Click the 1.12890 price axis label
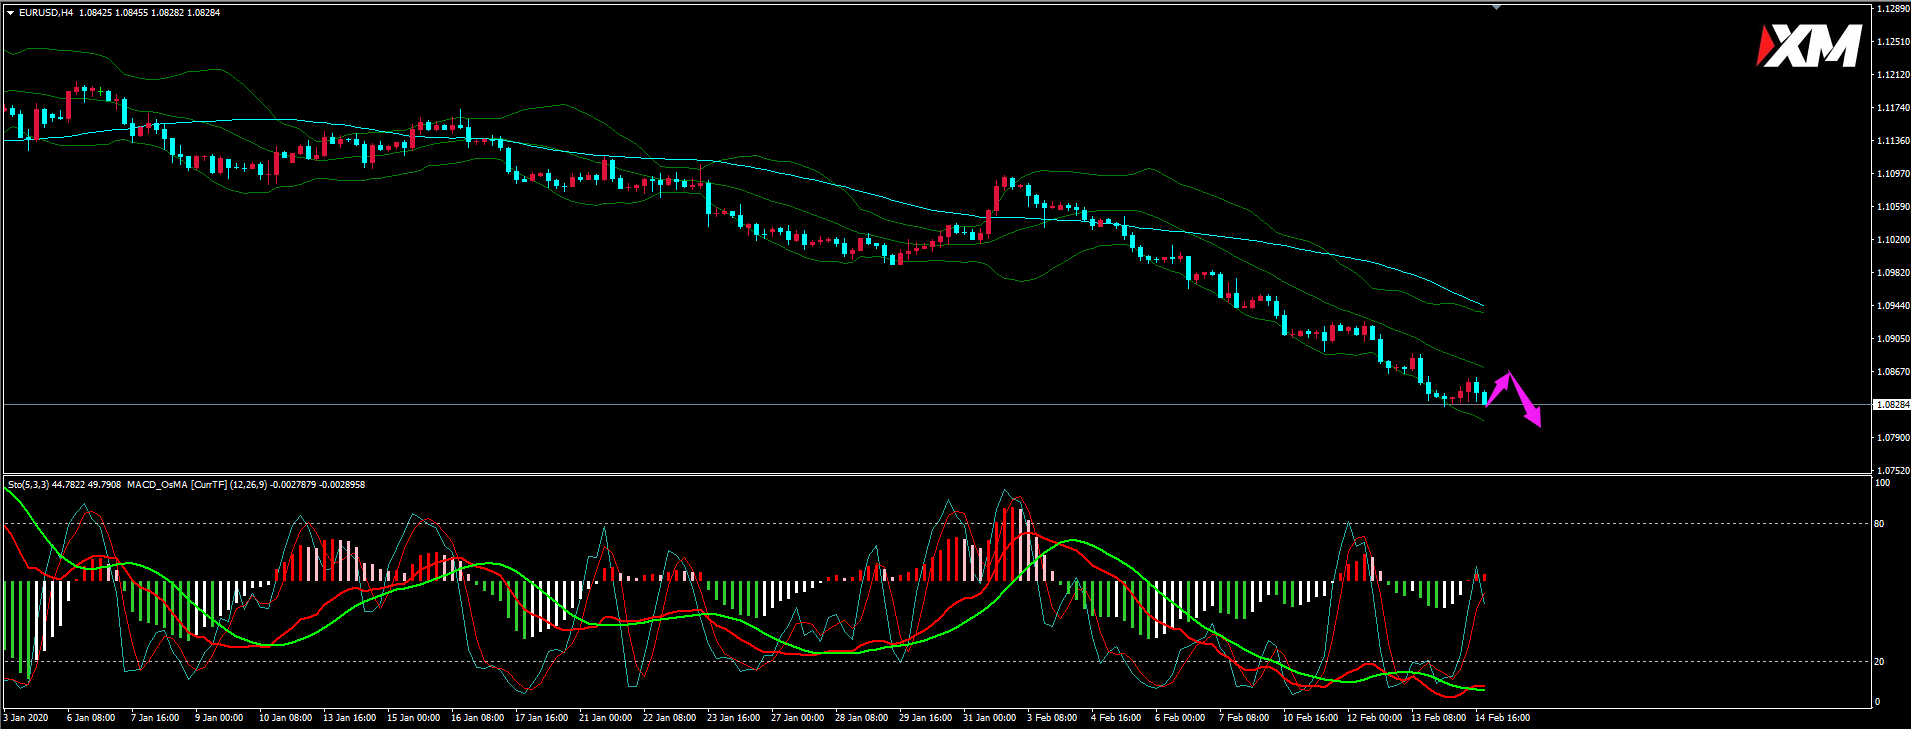Screen dimensions: 1911x729 tap(1892, 9)
